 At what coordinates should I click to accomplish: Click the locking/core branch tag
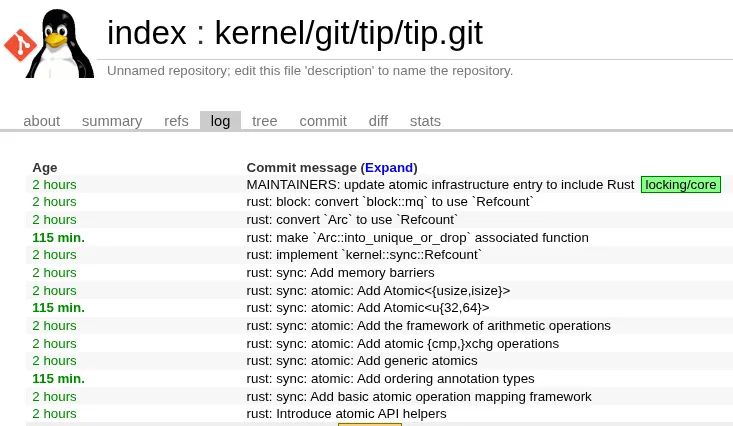click(680, 185)
